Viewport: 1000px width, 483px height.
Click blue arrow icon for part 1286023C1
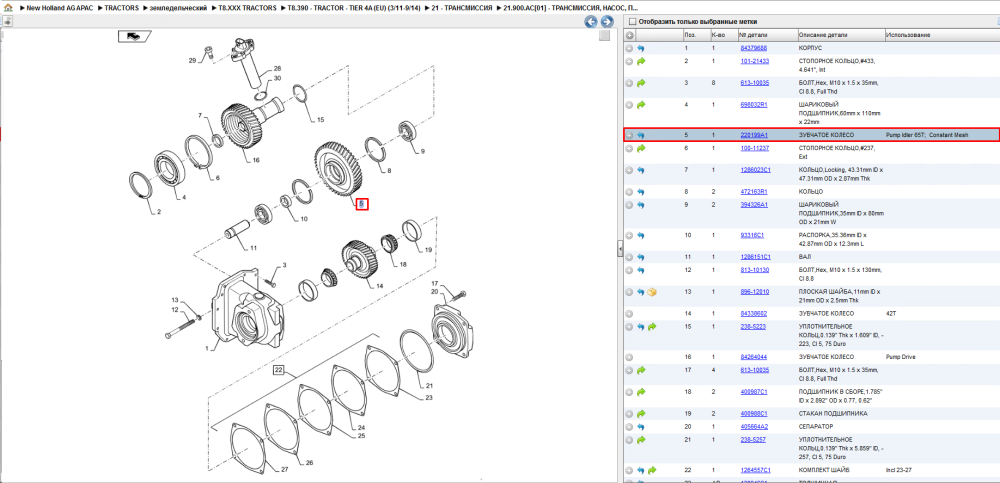641,170
